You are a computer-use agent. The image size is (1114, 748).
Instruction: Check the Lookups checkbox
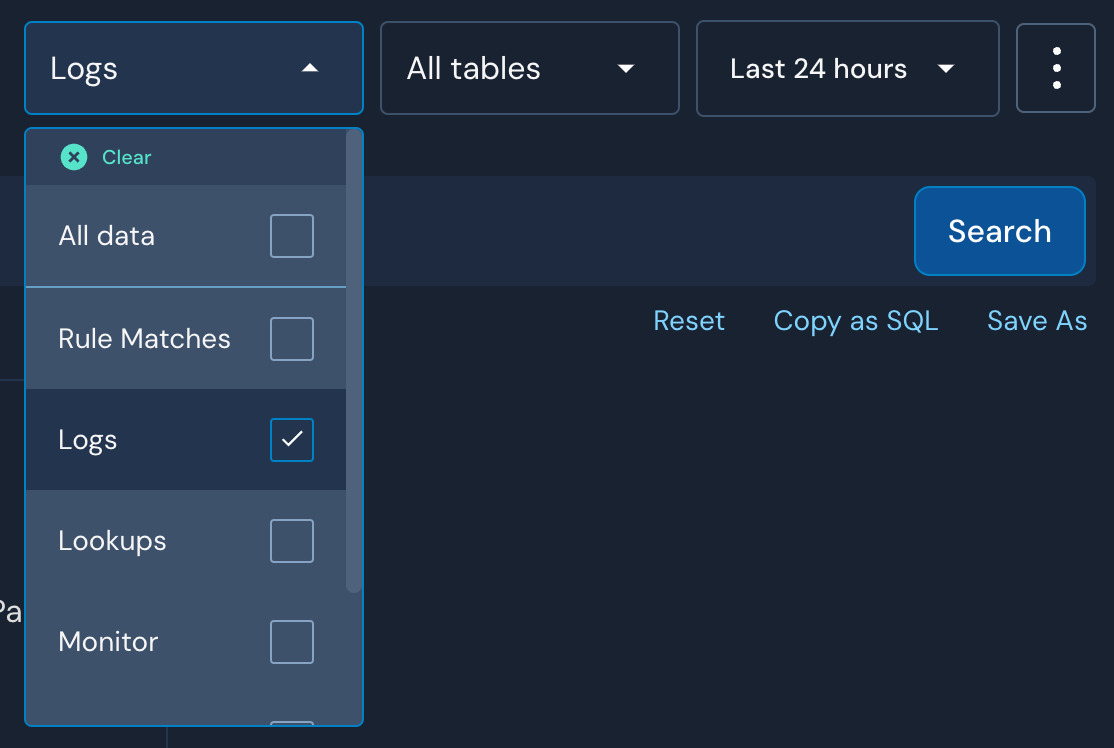[x=291, y=540]
